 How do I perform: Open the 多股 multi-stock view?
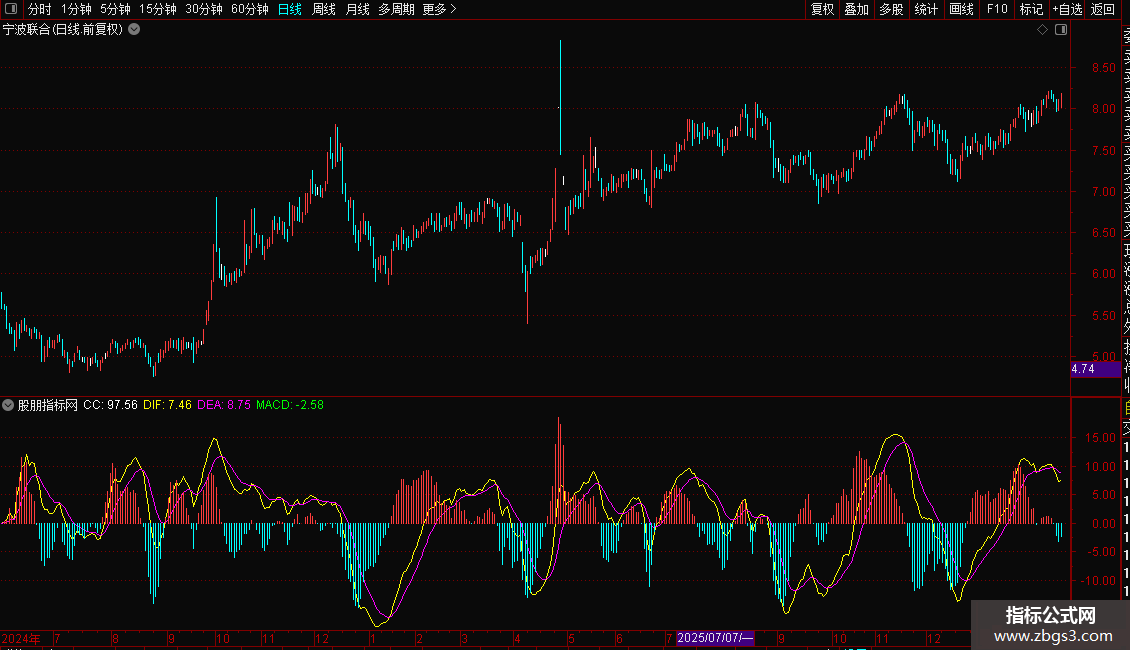tap(891, 9)
